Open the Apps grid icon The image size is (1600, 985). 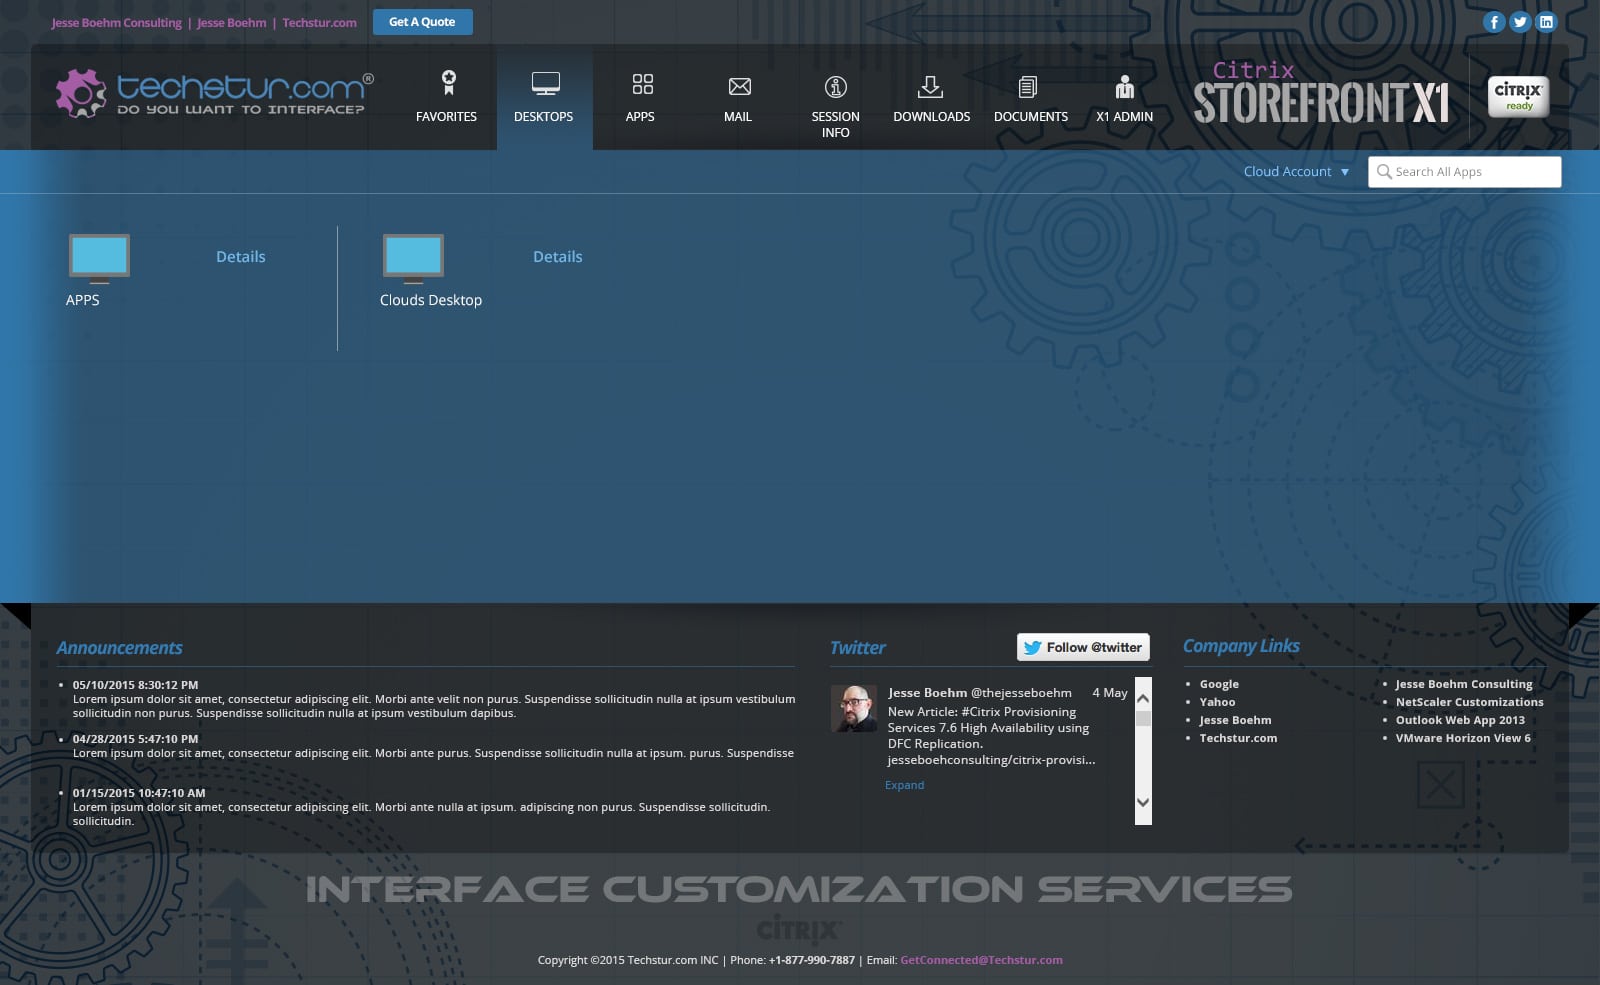point(642,84)
